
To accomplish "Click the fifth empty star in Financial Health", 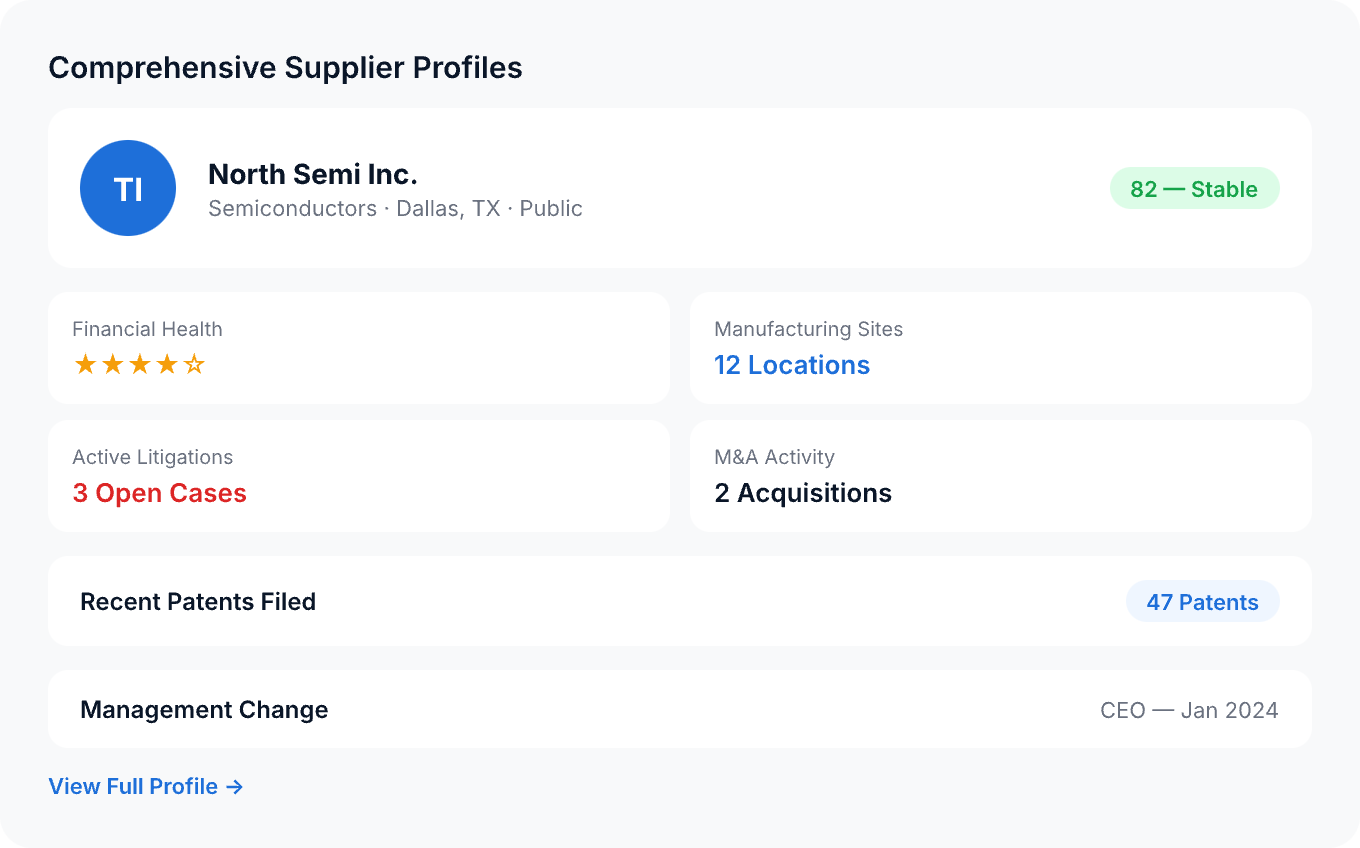I will [x=195, y=365].
